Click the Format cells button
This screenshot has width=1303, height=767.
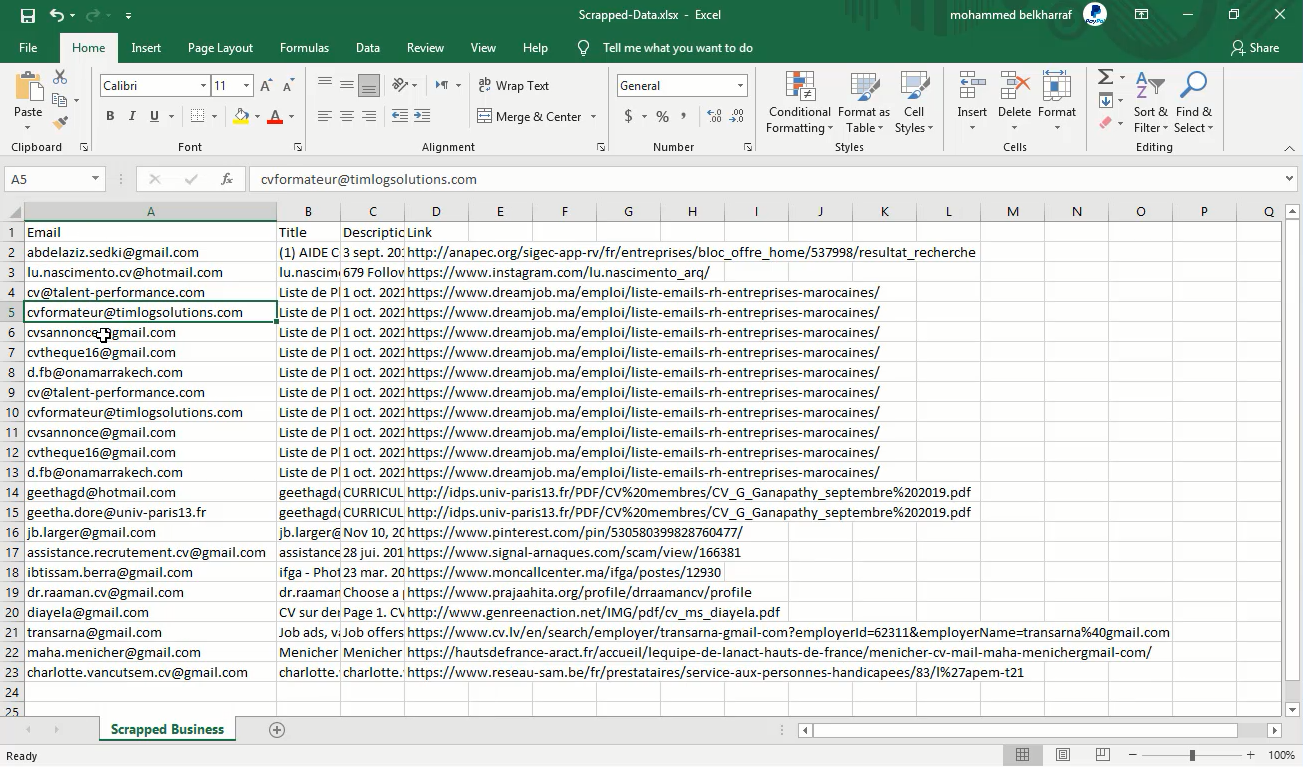click(x=1057, y=102)
